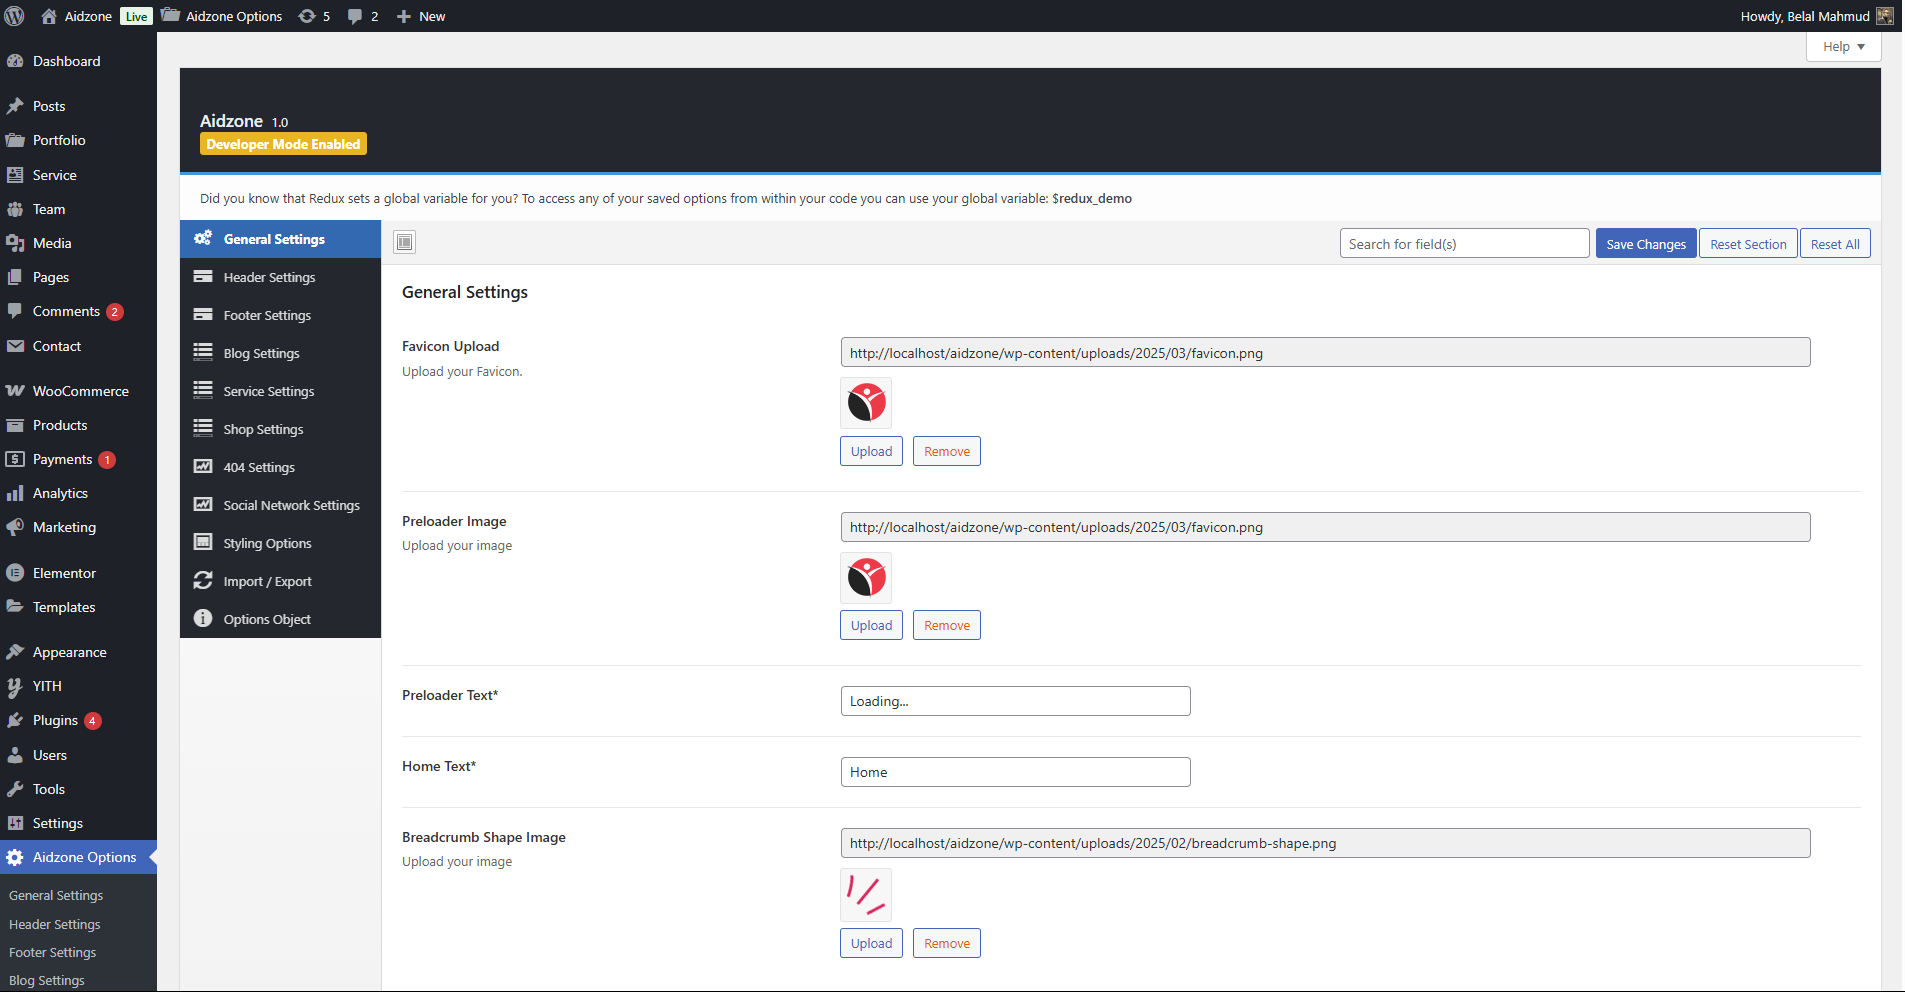Click the Save Changes button
The width and height of the screenshot is (1905, 992).
pyautogui.click(x=1645, y=244)
